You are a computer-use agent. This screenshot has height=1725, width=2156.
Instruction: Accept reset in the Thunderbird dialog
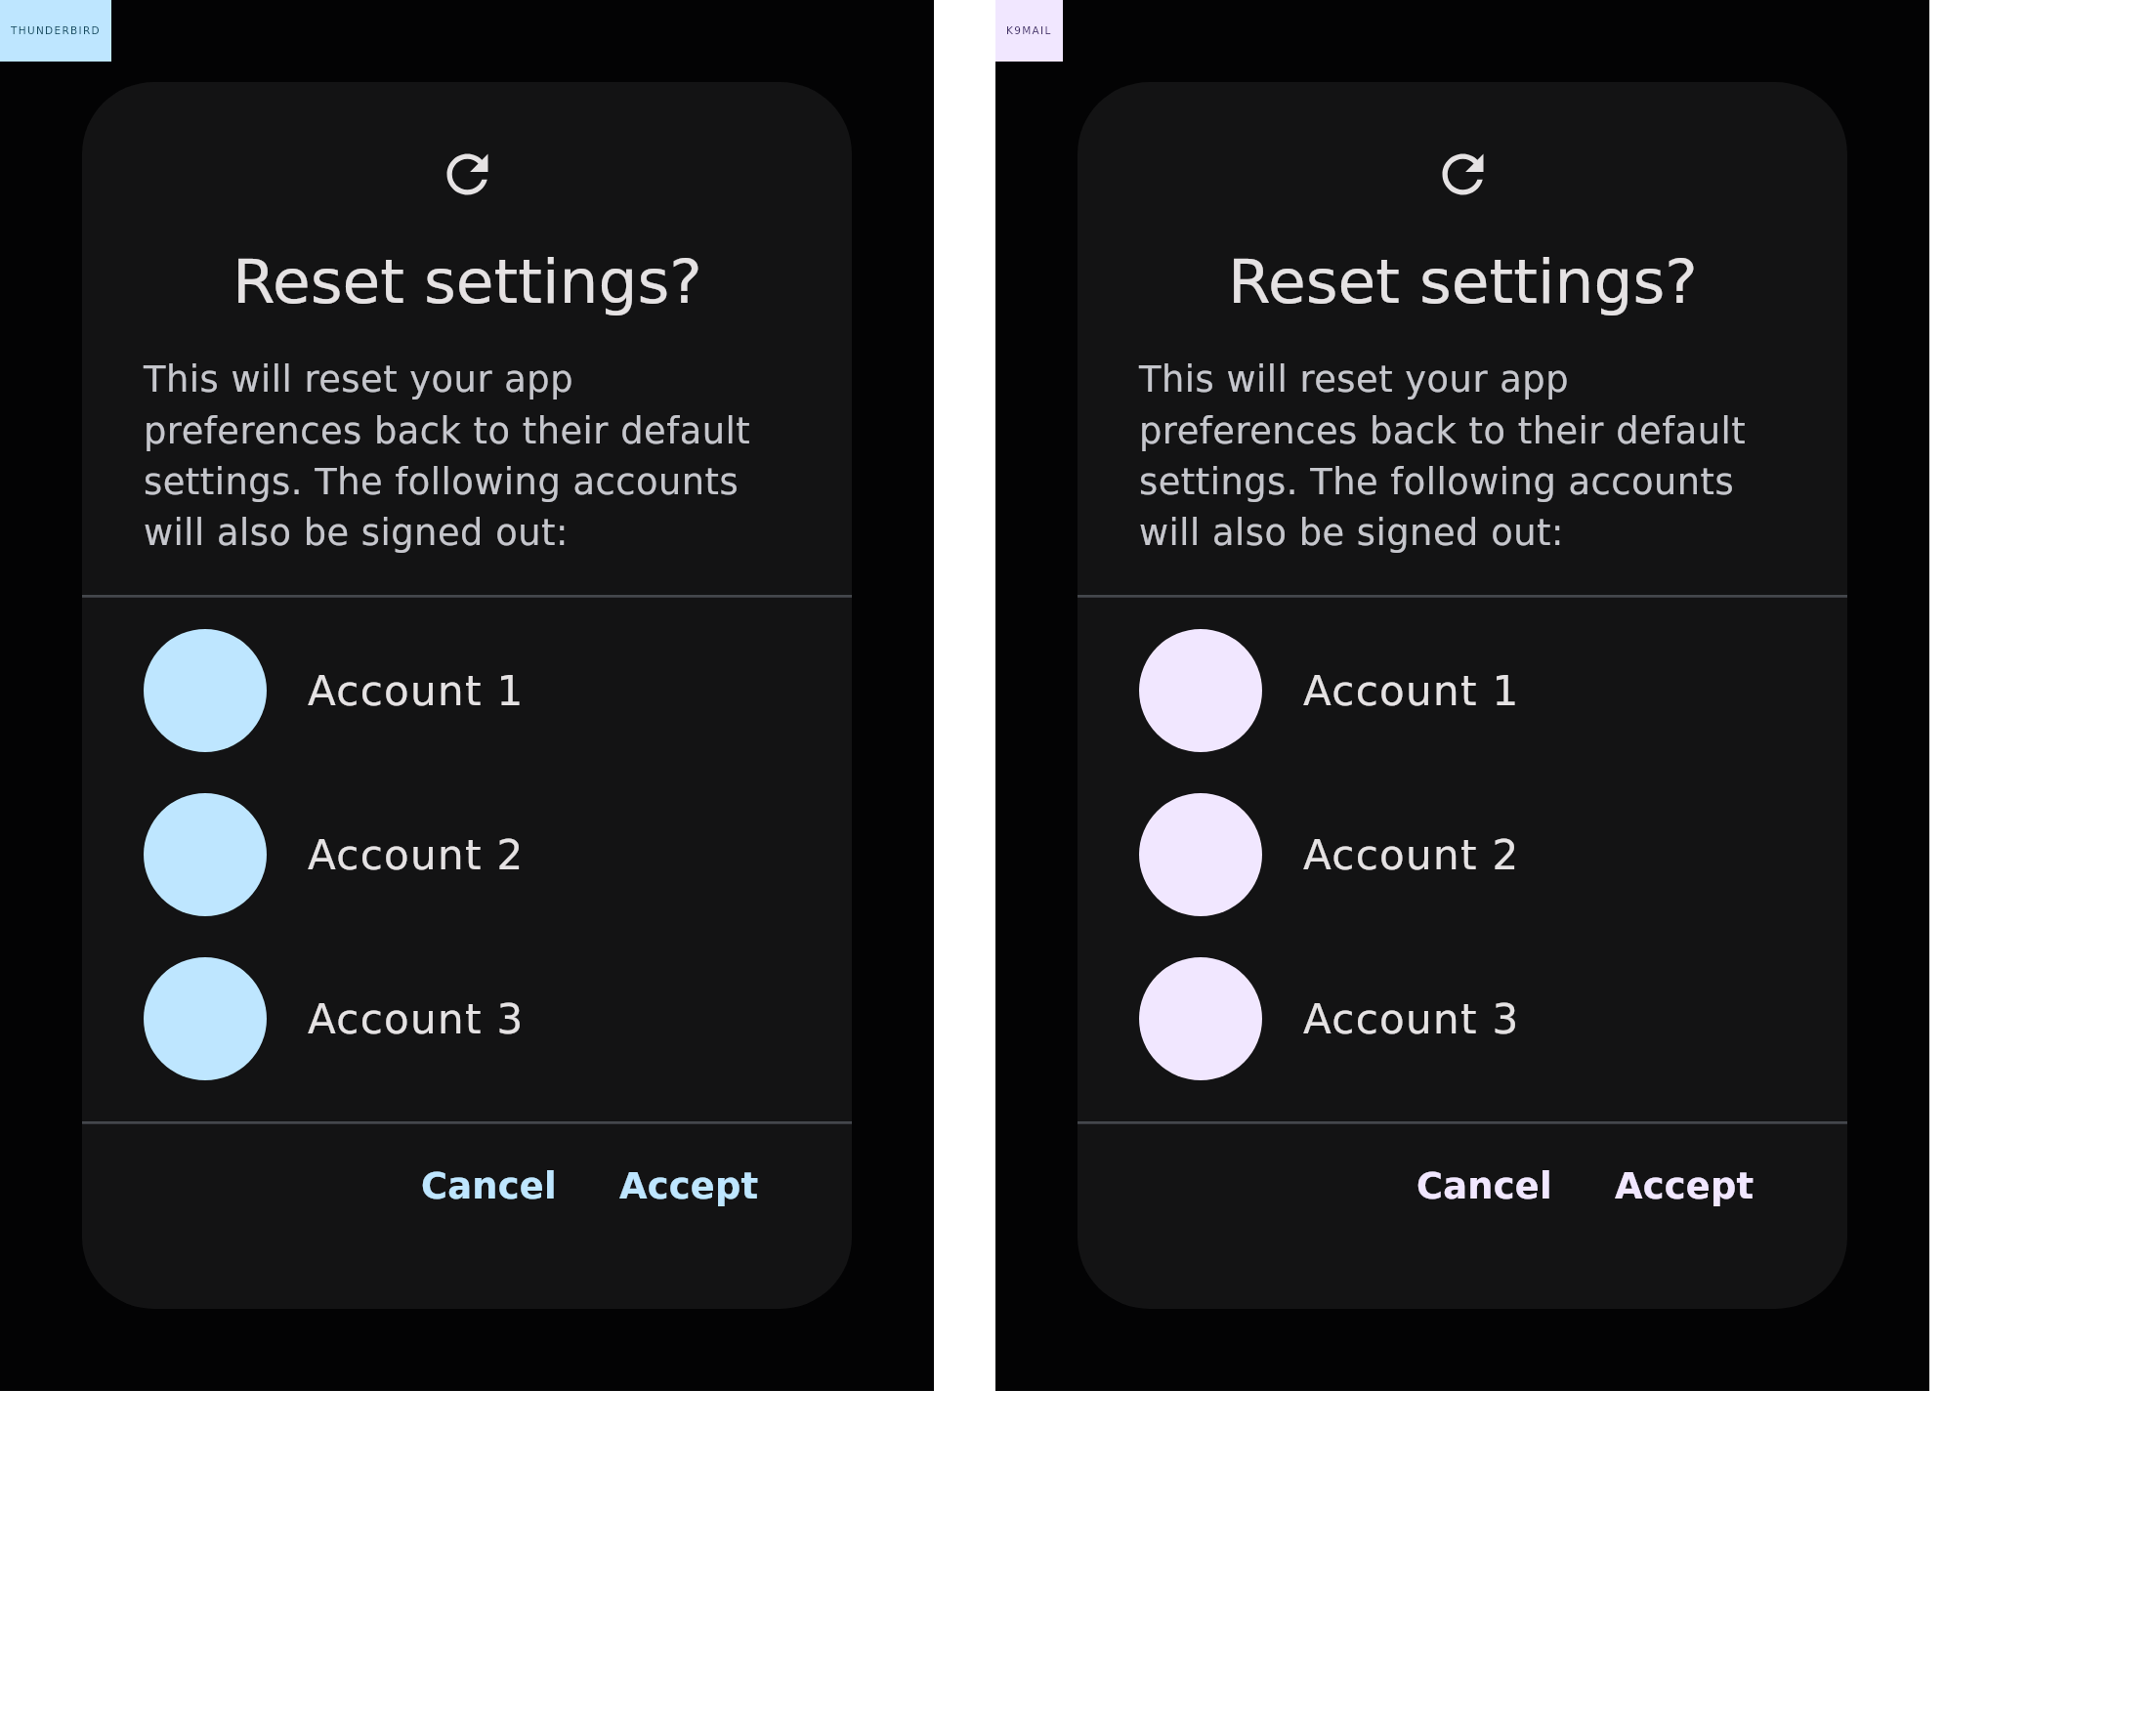point(689,1187)
